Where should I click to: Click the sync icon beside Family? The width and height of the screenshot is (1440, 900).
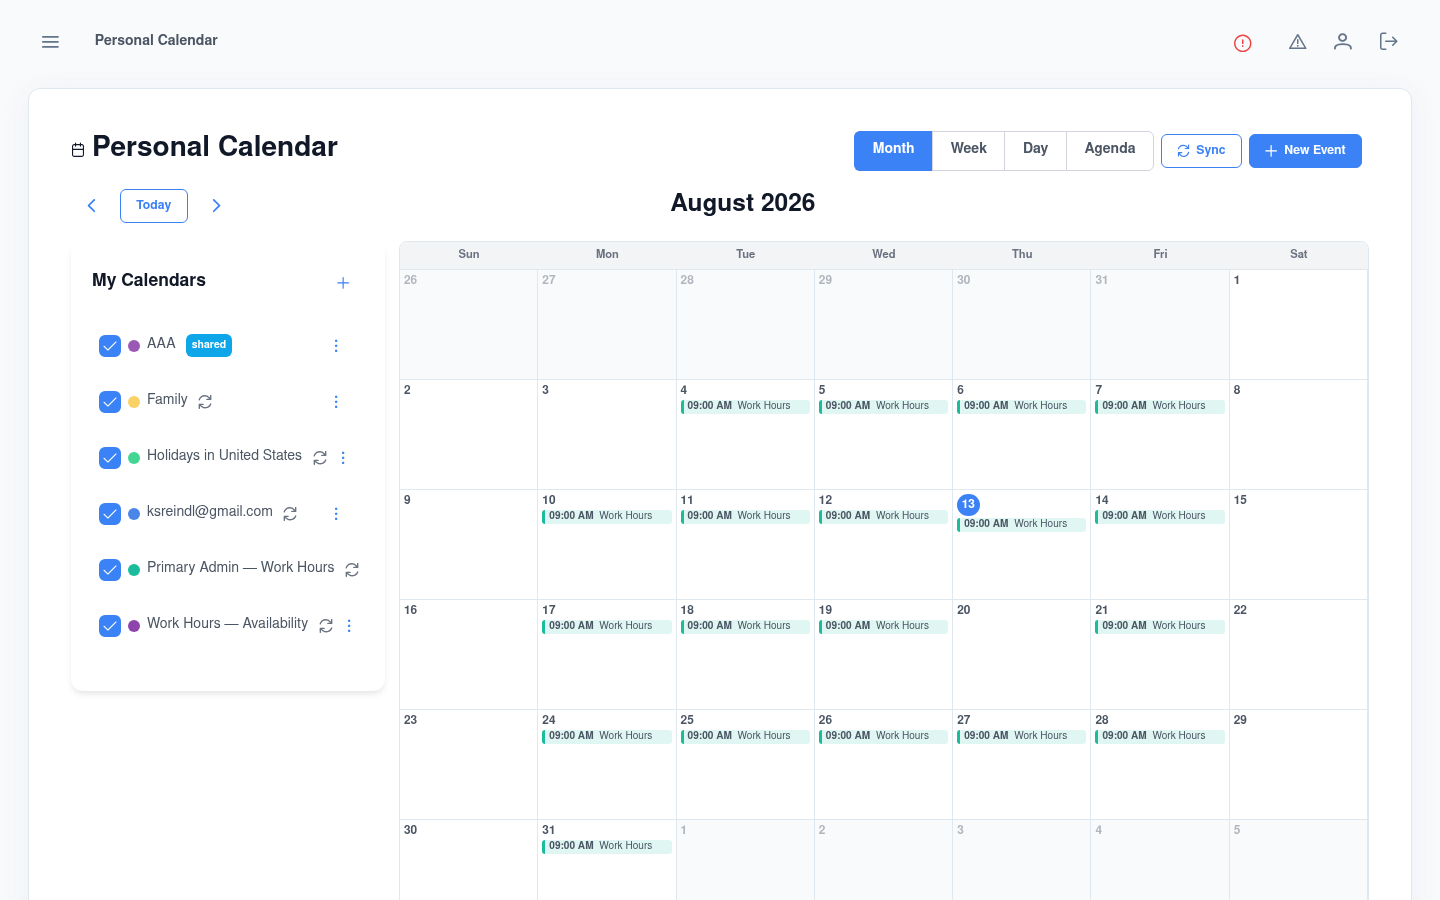click(205, 401)
